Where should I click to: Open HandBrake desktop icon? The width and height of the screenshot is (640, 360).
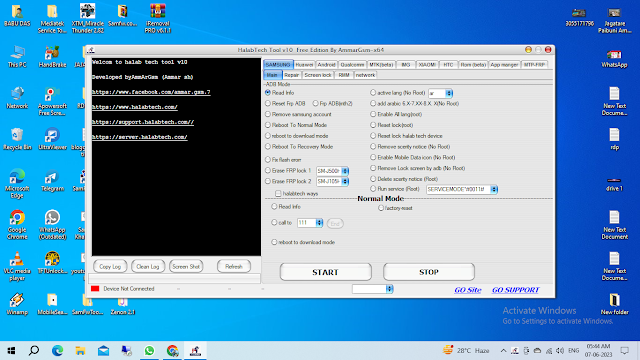pyautogui.click(x=52, y=57)
